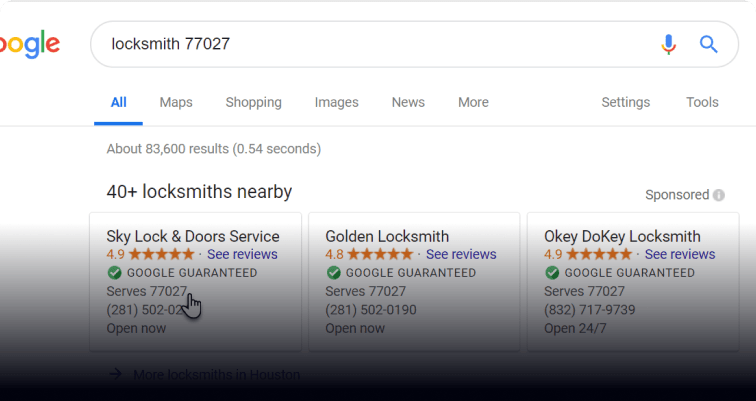This screenshot has width=756, height=401.
Task: Switch to the Shopping tab
Action: point(253,102)
